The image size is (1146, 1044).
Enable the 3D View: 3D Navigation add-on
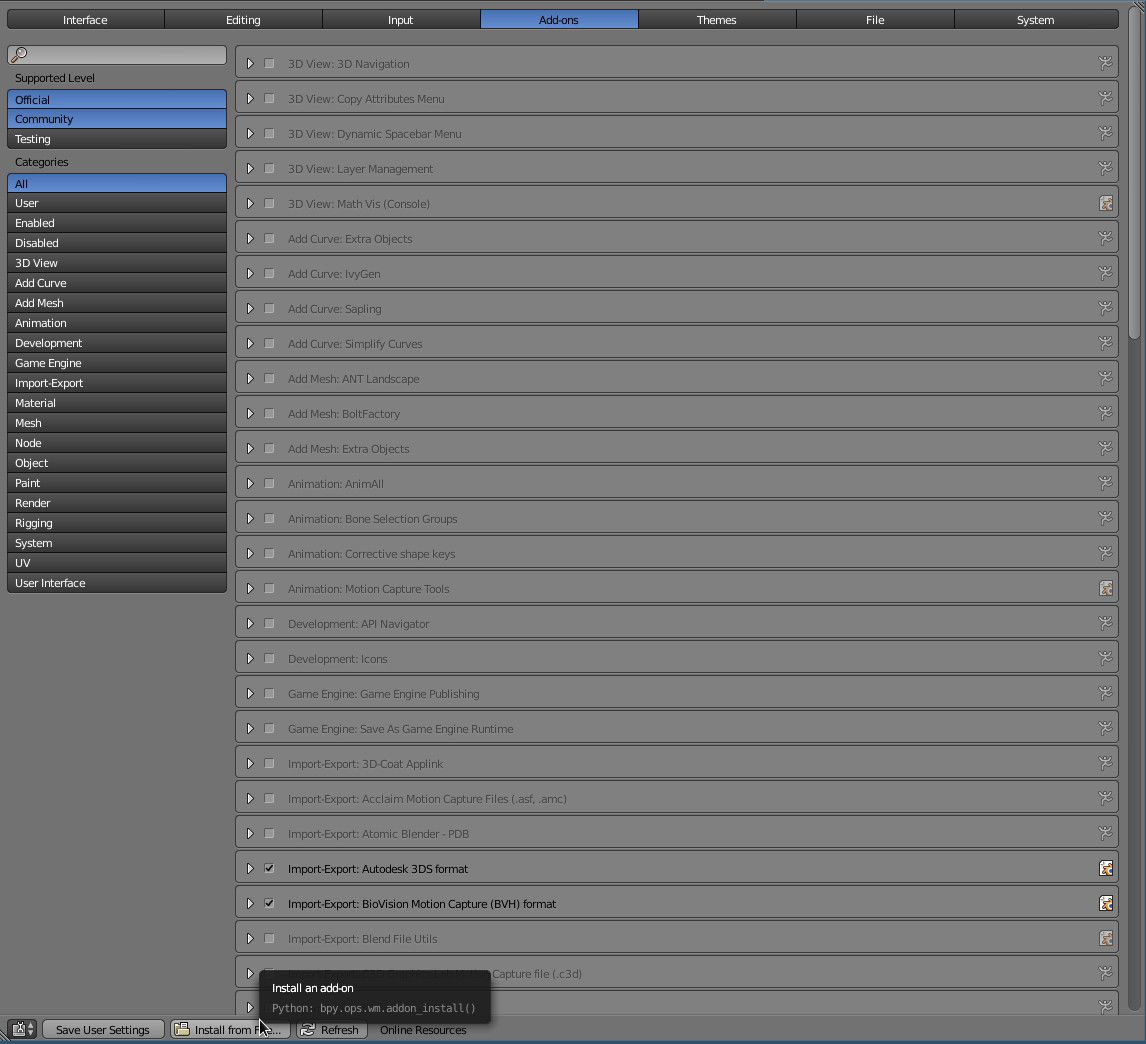point(269,64)
